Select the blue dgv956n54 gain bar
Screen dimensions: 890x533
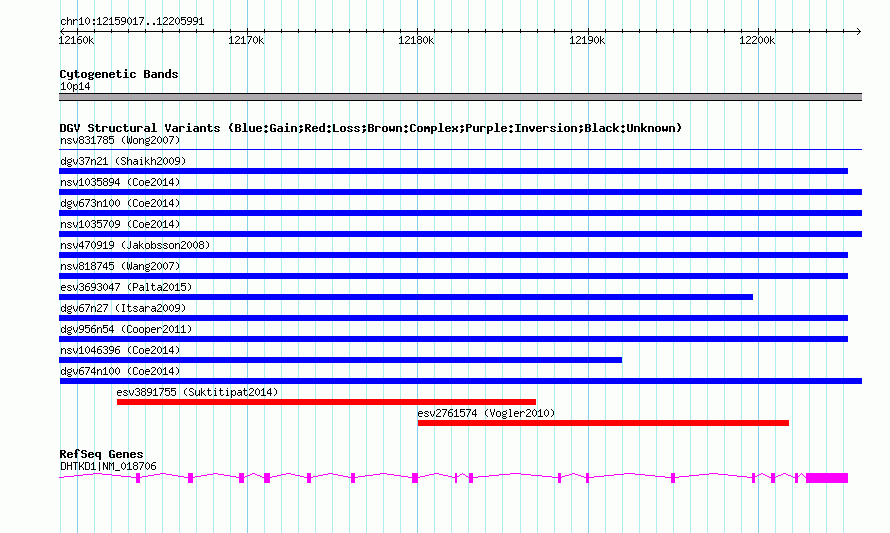coord(454,339)
